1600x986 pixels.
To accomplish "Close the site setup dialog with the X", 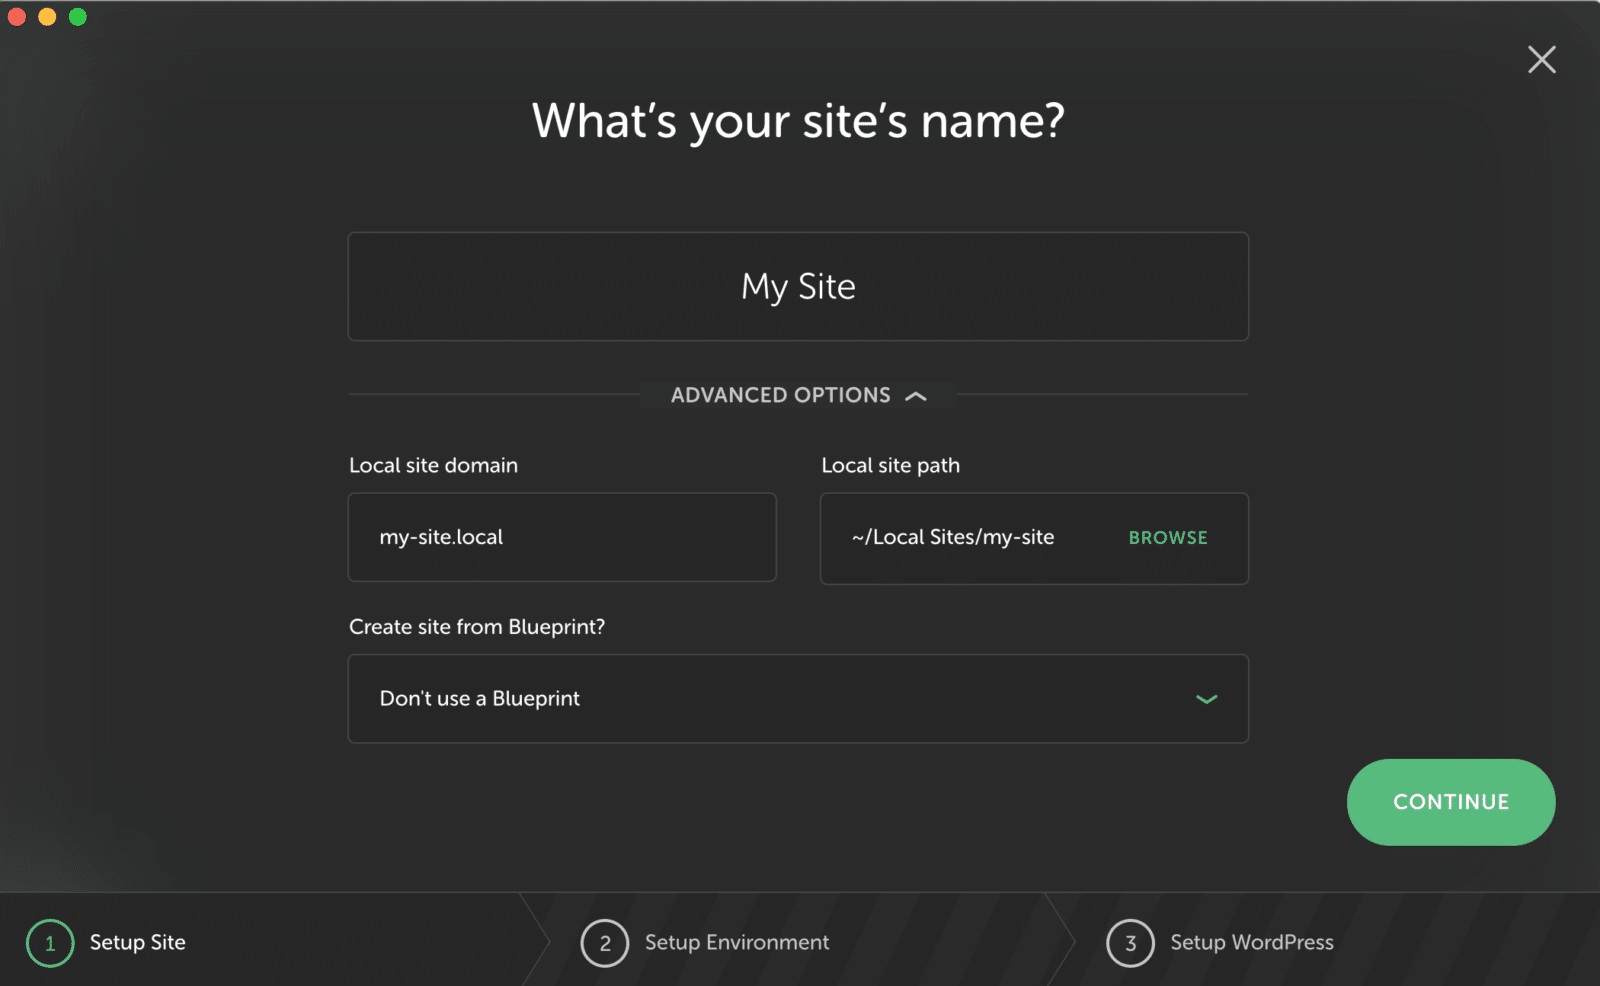I will click(1541, 60).
